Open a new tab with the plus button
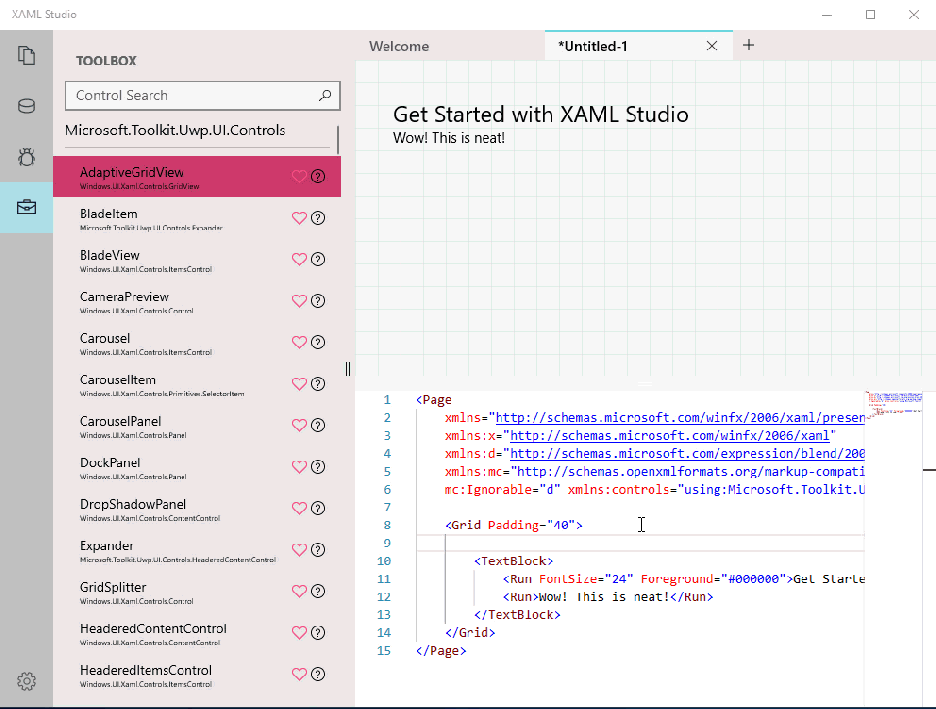The image size is (936, 709). click(748, 45)
